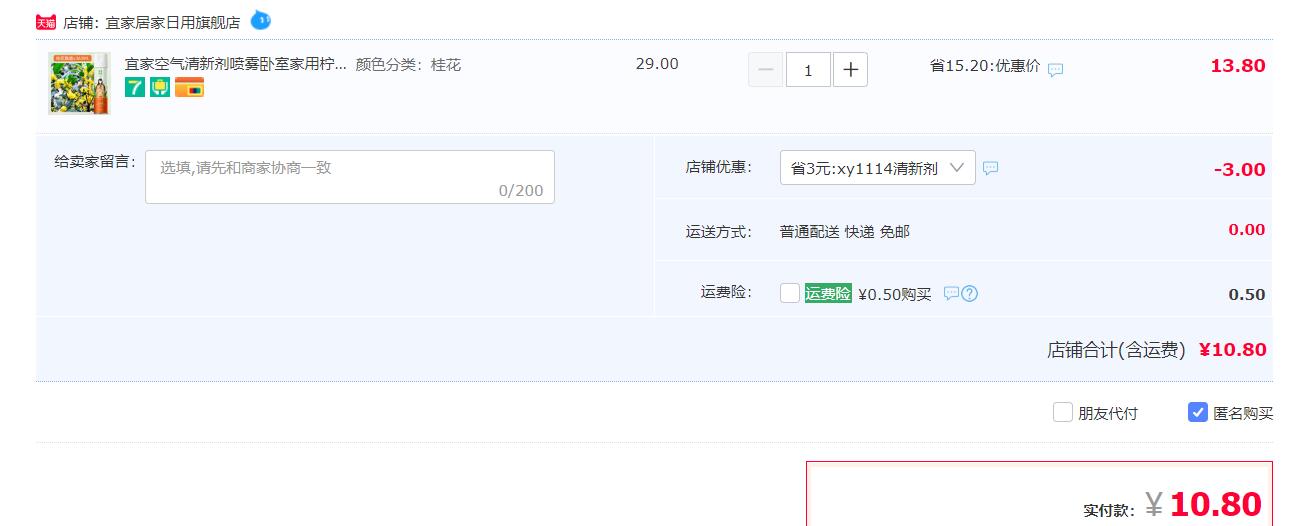The height and width of the screenshot is (526, 1292).
Task: Click the quantity input showing 1
Action: pyautogui.click(x=808, y=70)
